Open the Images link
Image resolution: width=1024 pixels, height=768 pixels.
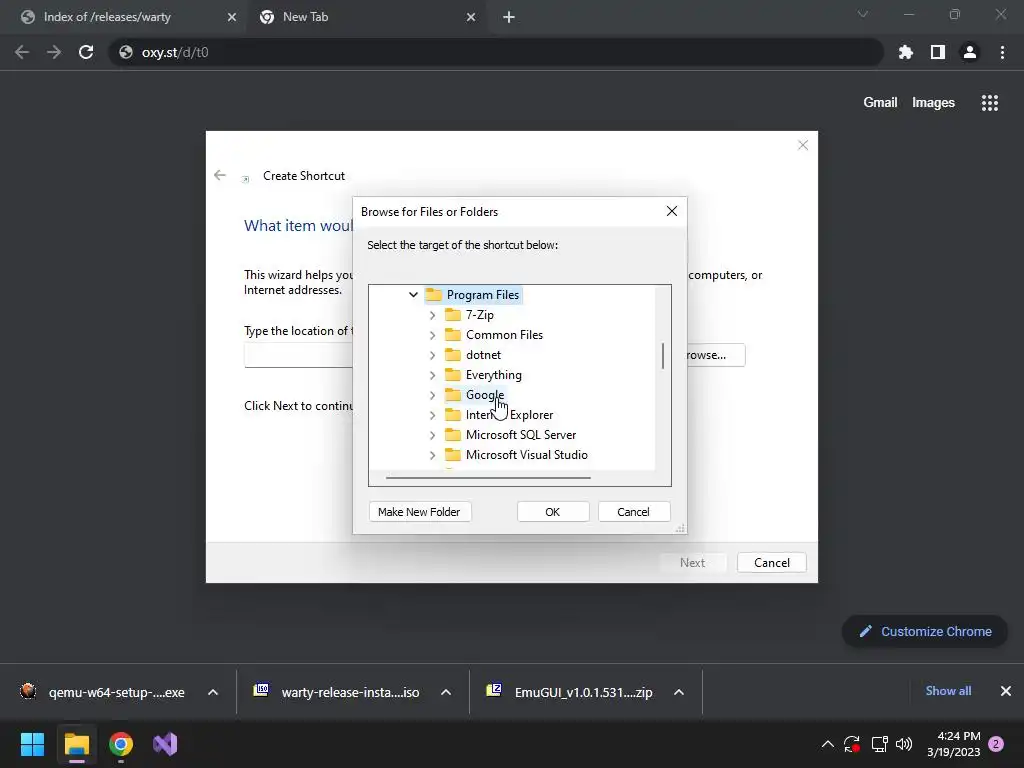[933, 103]
